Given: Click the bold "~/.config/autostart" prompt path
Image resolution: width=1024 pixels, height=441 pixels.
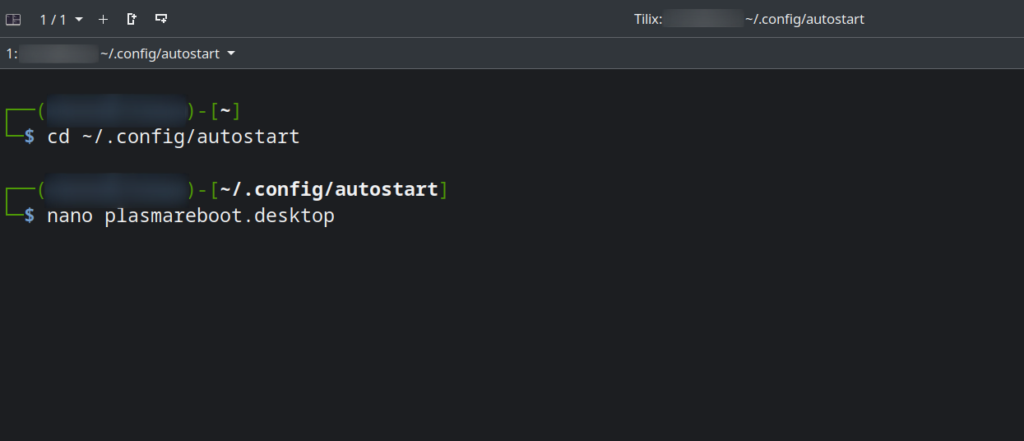Looking at the screenshot, I should pyautogui.click(x=328, y=190).
